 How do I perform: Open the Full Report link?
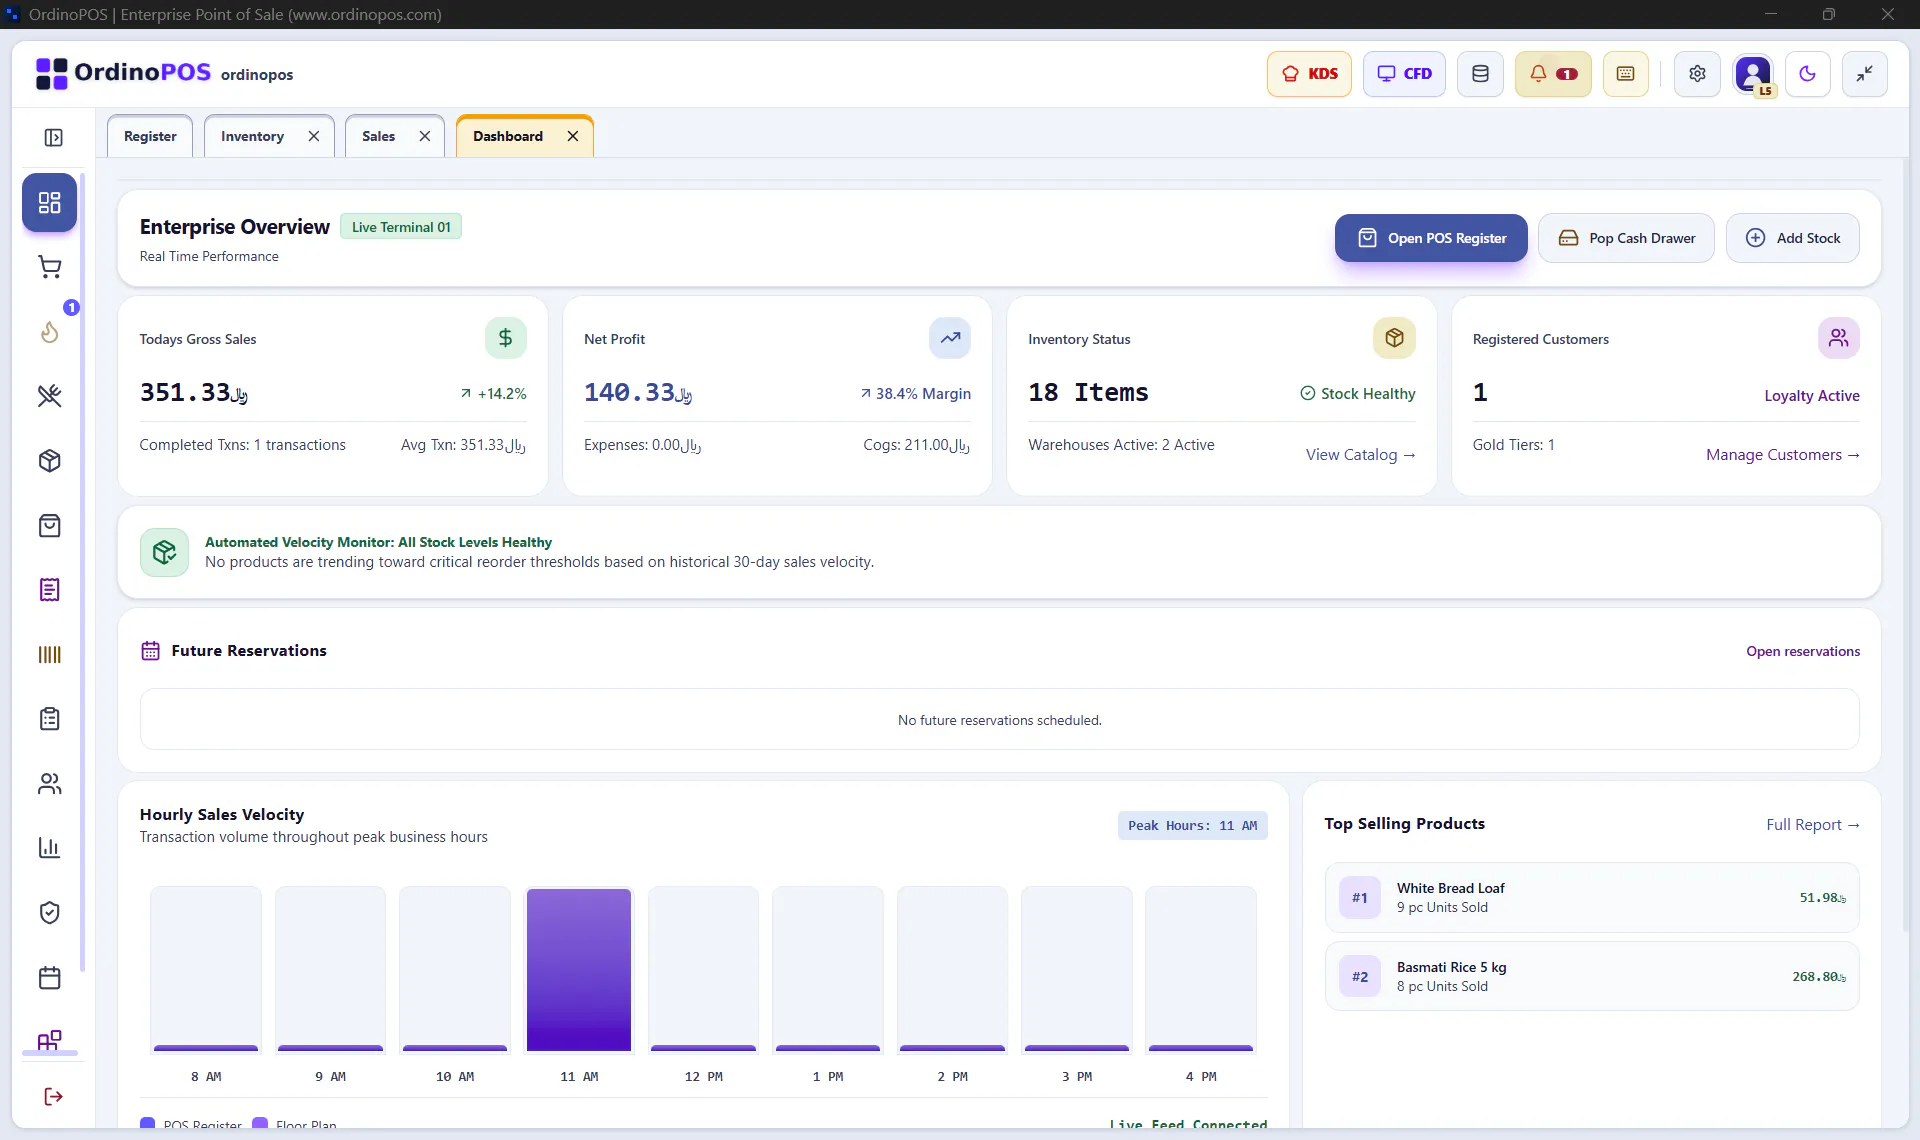coord(1813,825)
